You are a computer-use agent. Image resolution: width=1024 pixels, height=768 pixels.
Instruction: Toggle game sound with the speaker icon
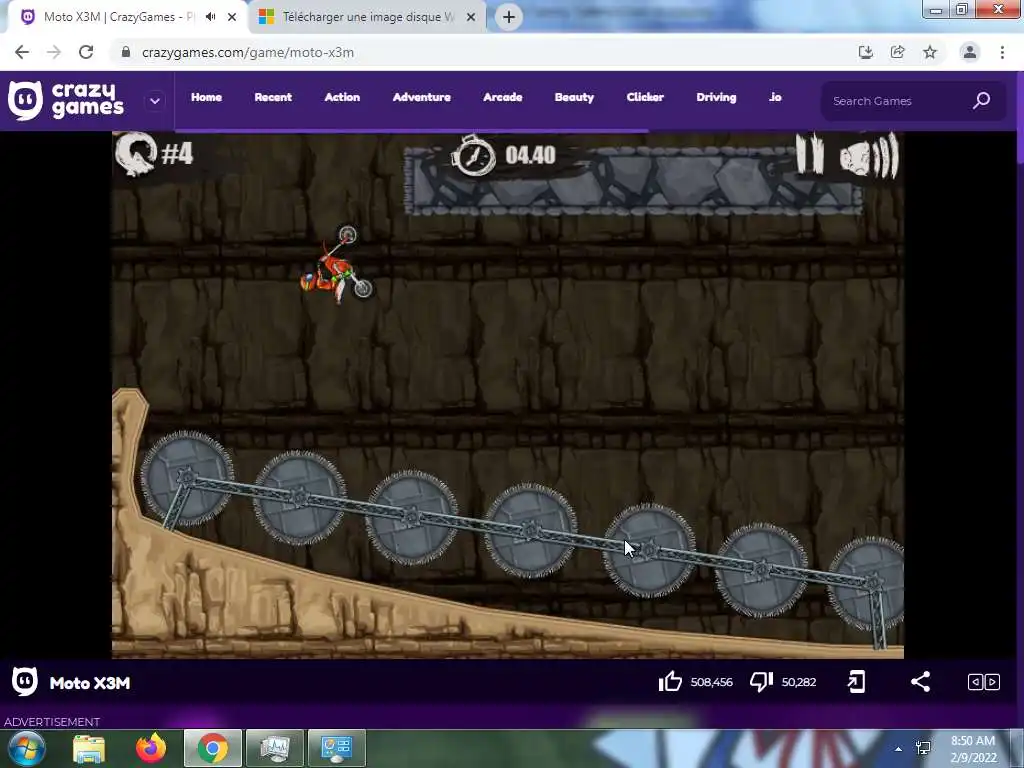(x=869, y=155)
